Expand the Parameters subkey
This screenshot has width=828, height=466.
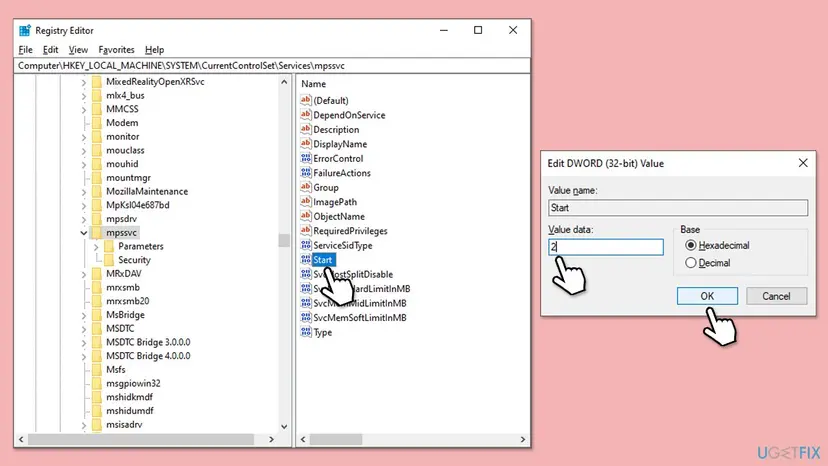tap(96, 246)
